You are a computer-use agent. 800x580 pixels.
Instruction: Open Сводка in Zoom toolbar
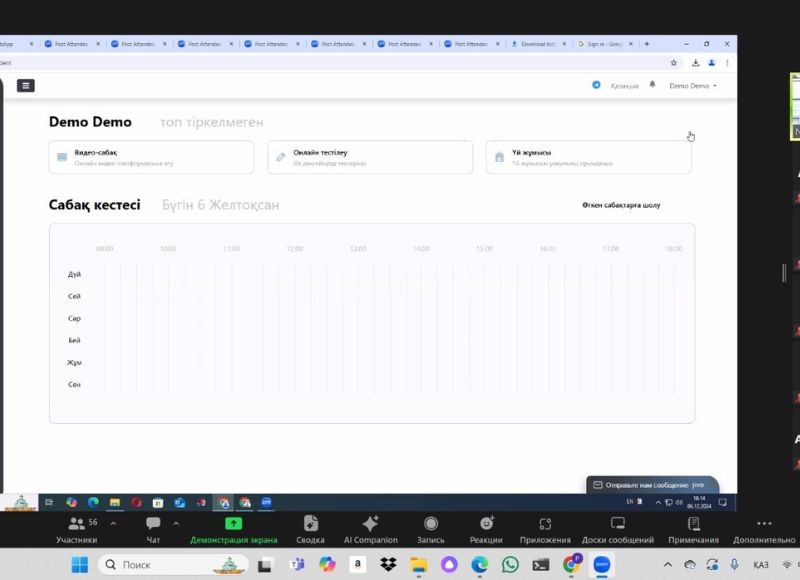310,529
